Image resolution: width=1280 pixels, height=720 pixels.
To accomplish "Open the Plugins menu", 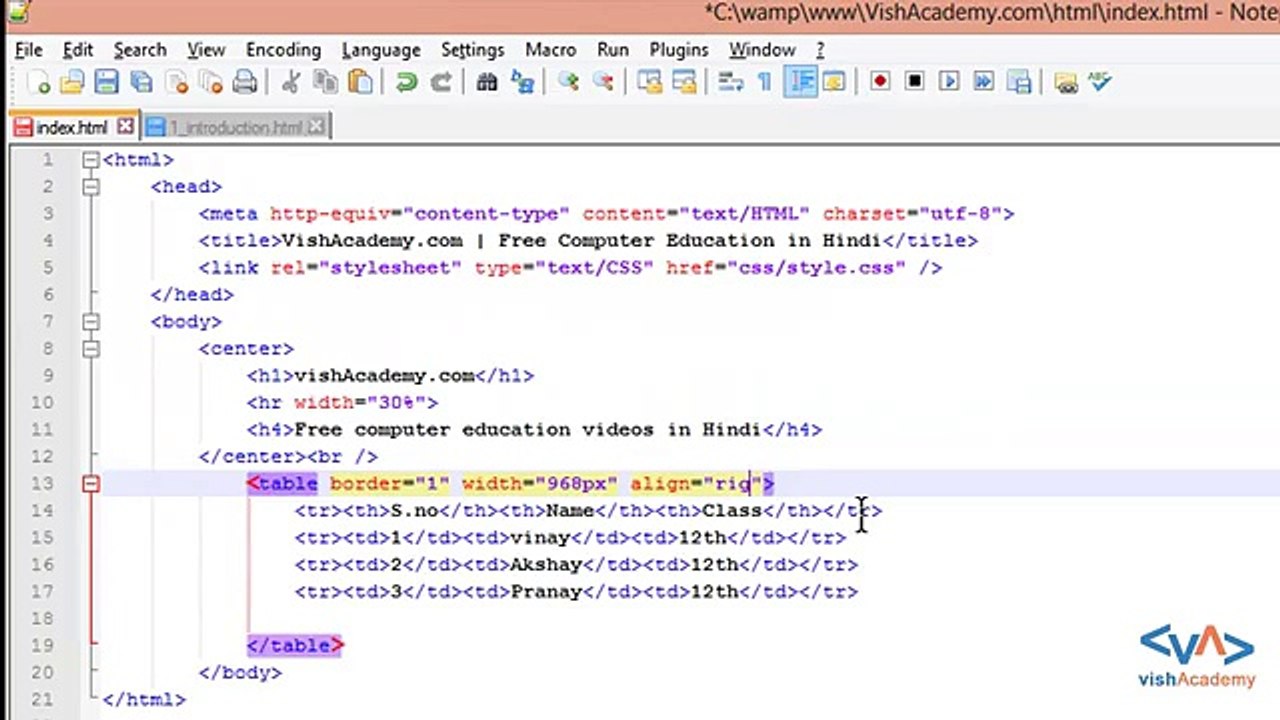I will [x=679, y=49].
